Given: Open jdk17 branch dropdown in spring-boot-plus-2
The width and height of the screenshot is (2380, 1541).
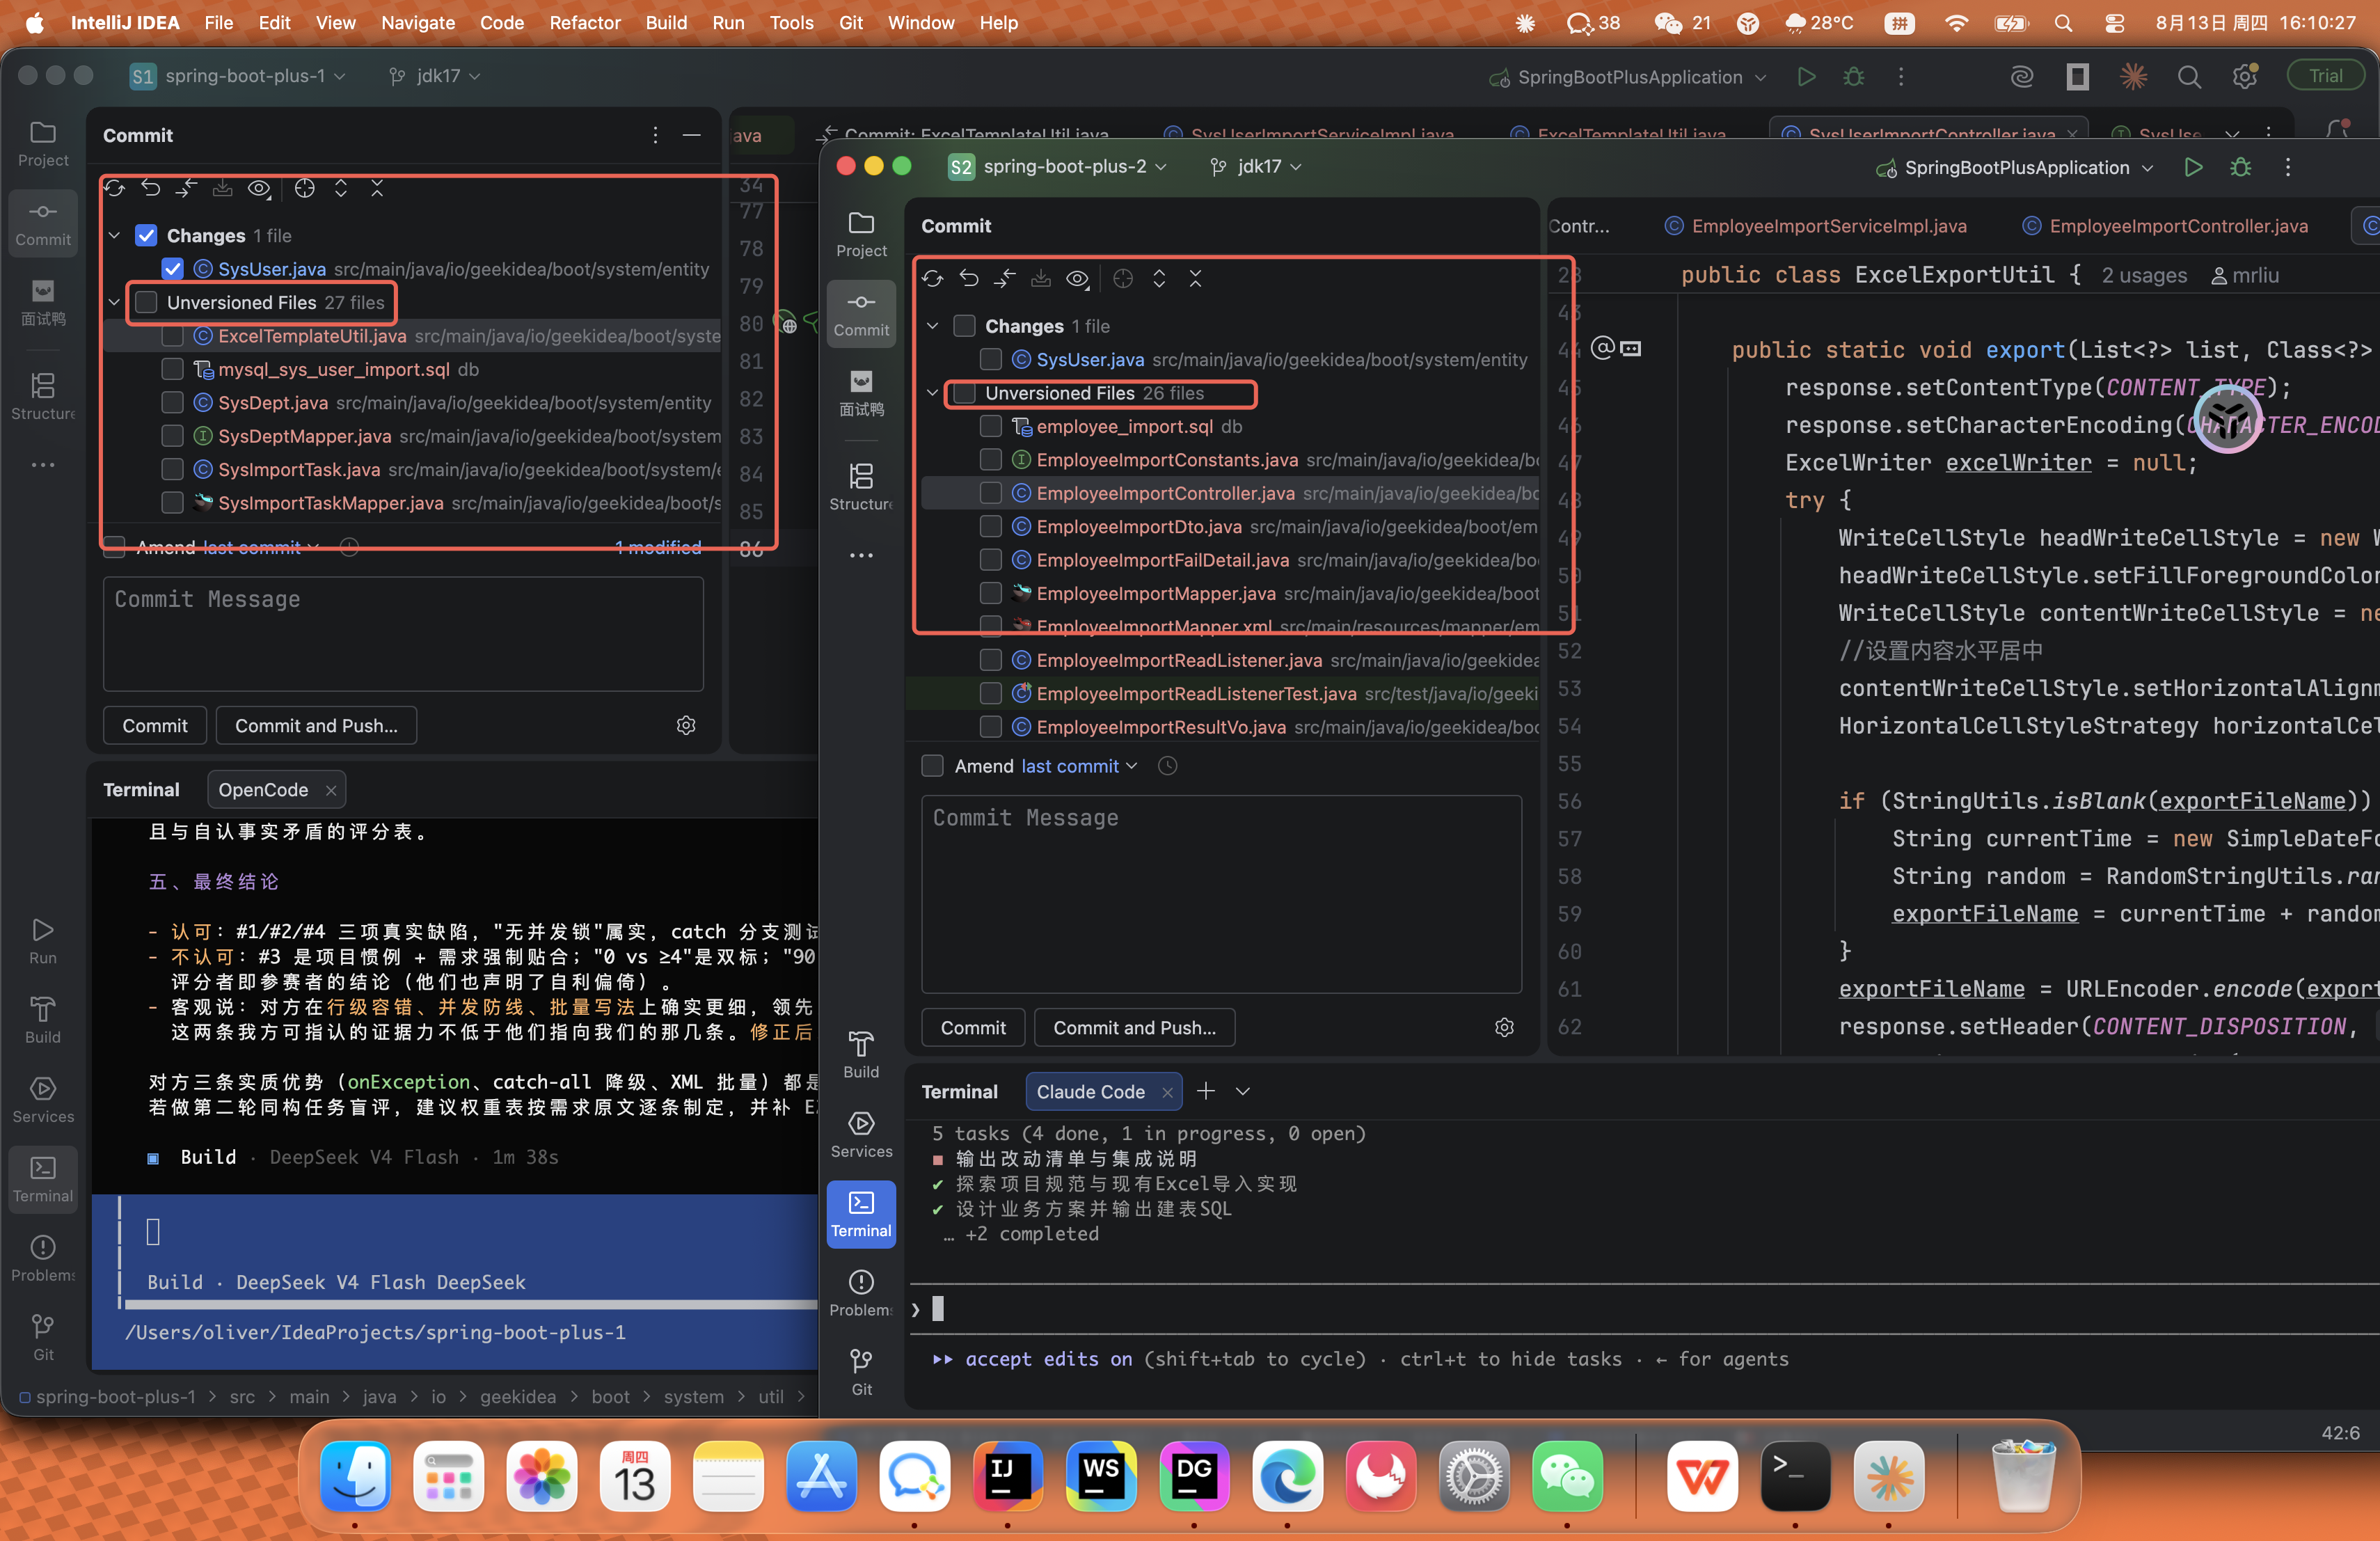Looking at the screenshot, I should click(1256, 167).
